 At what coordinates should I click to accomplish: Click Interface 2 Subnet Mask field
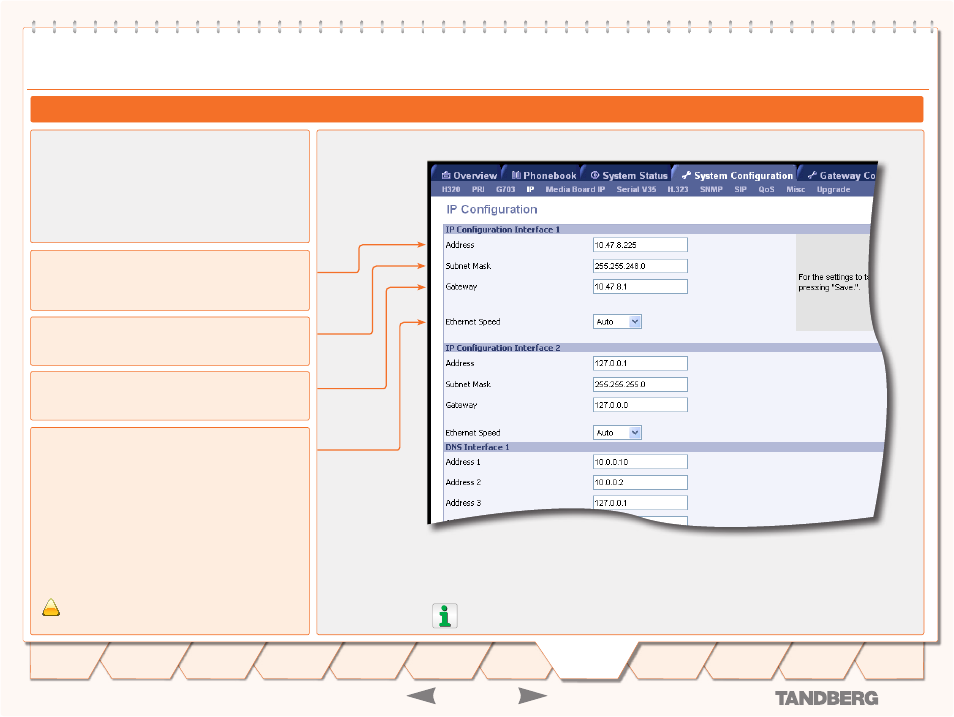pyautogui.click(x=640, y=385)
